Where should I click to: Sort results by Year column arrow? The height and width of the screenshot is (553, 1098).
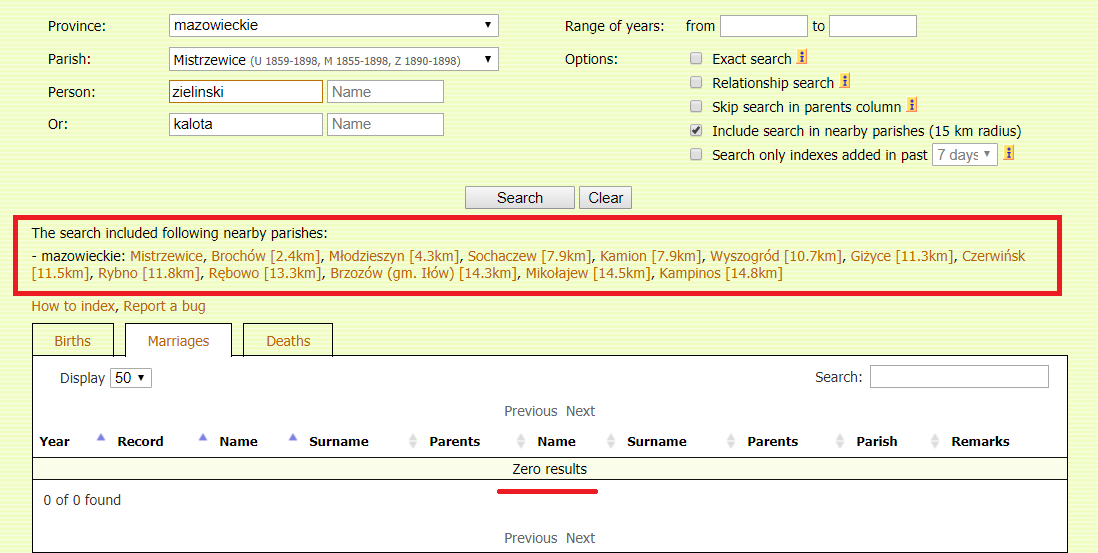click(100, 438)
